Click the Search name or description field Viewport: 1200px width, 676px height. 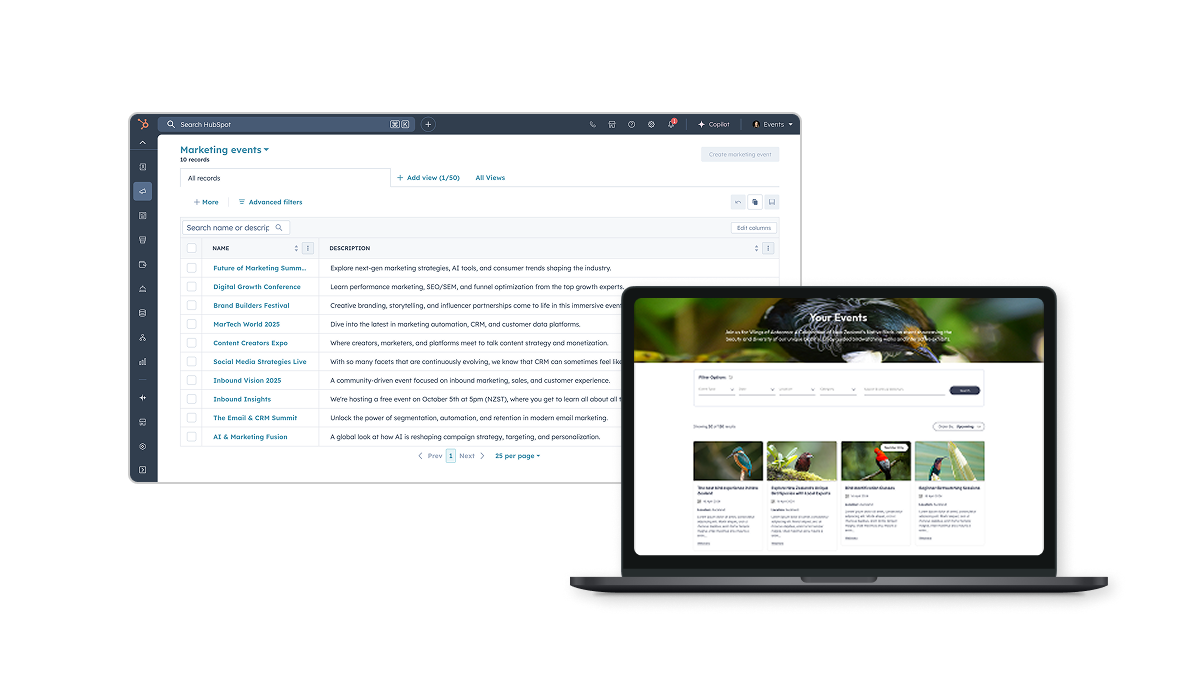click(229, 228)
